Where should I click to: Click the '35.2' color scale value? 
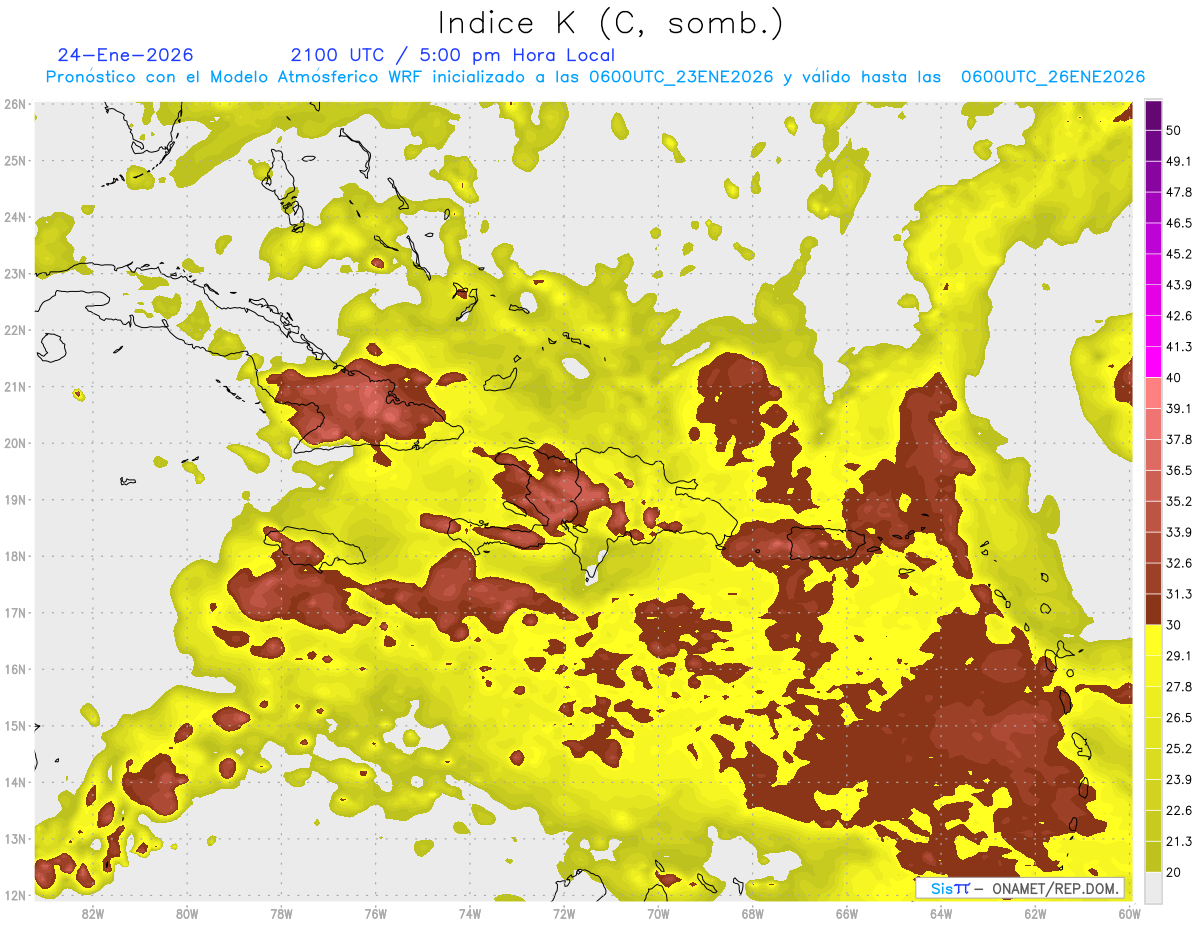[1179, 501]
